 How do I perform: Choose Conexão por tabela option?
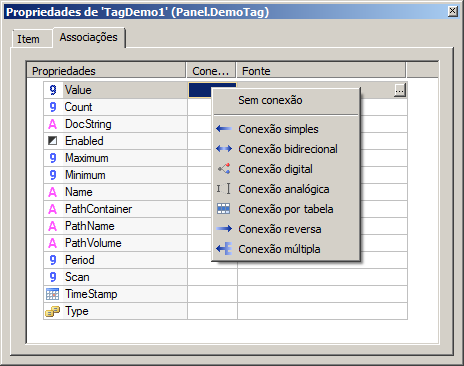click(286, 209)
